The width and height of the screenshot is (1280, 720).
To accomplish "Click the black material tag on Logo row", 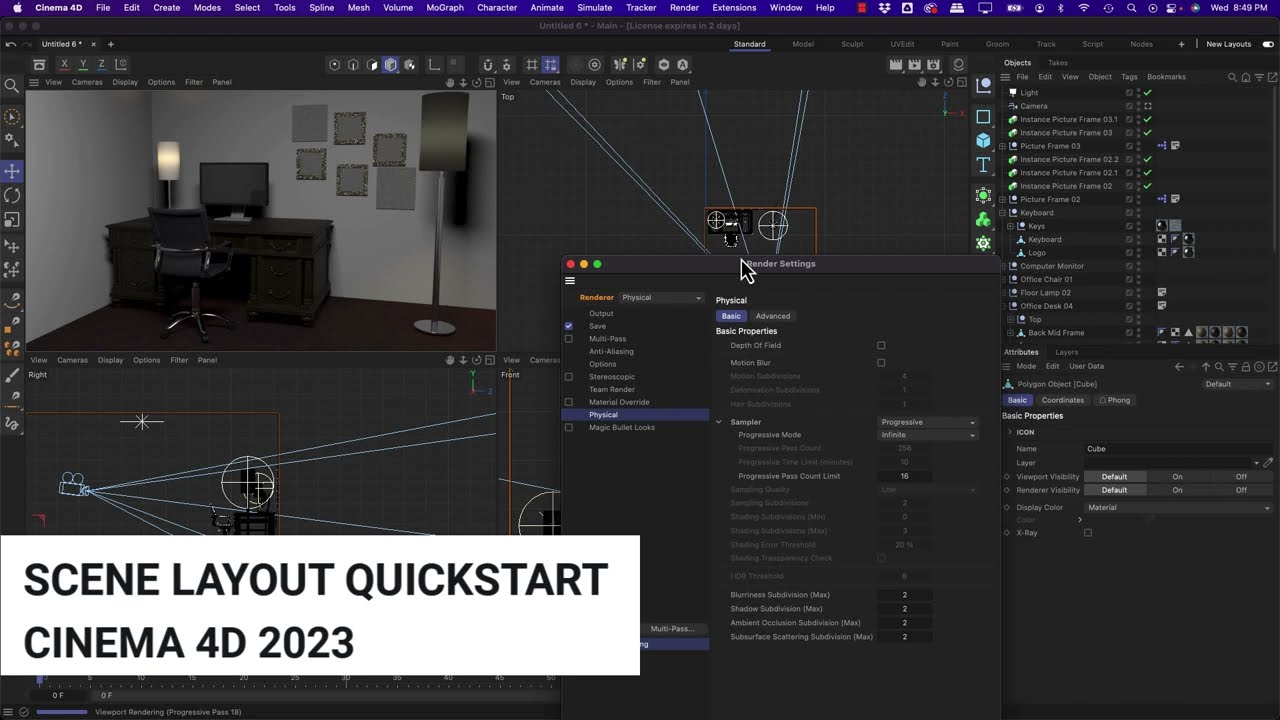I will click(1188, 253).
